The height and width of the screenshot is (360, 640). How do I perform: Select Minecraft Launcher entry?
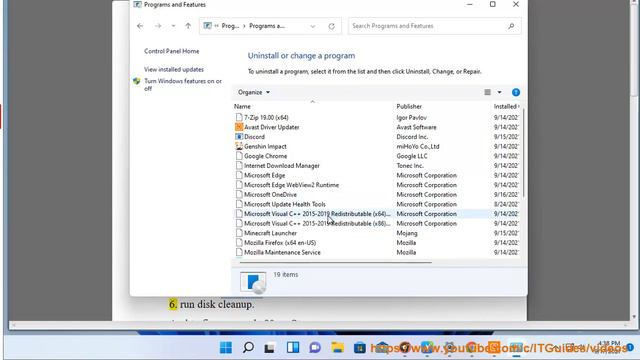pos(270,233)
